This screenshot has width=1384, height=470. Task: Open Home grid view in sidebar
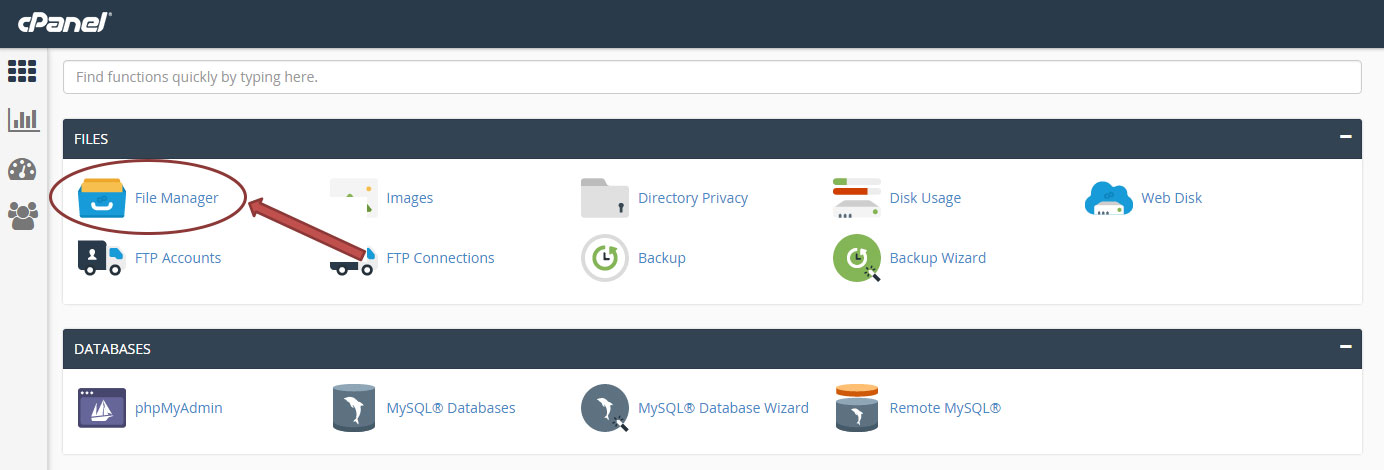coord(22,71)
